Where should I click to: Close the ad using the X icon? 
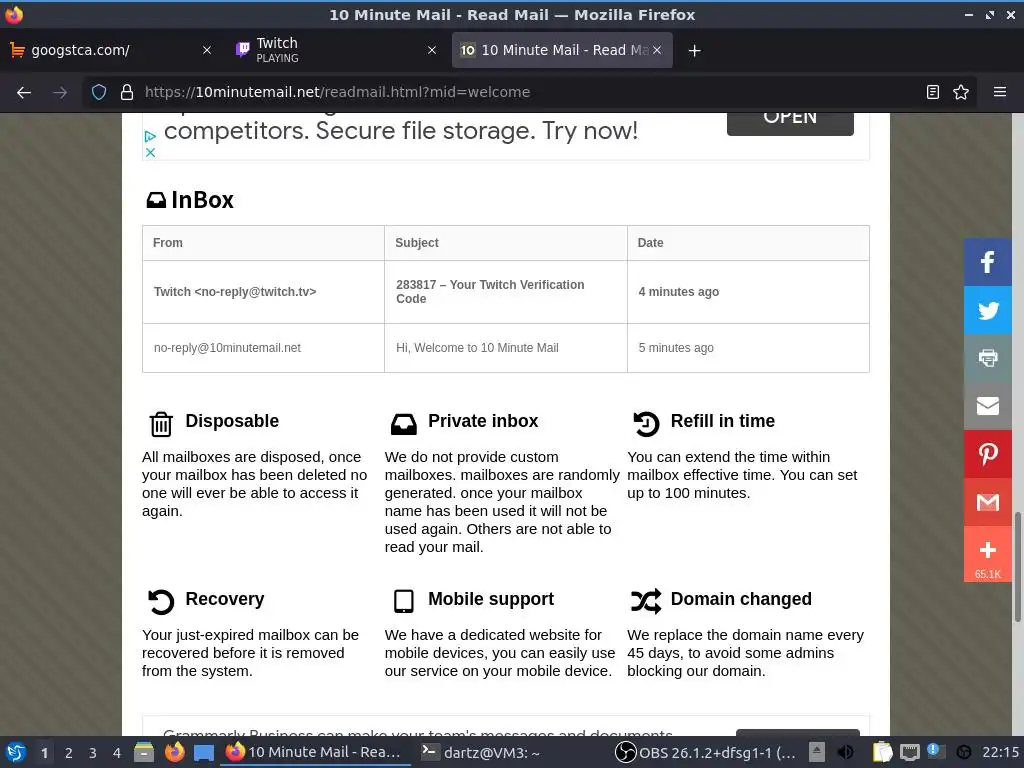[150, 152]
